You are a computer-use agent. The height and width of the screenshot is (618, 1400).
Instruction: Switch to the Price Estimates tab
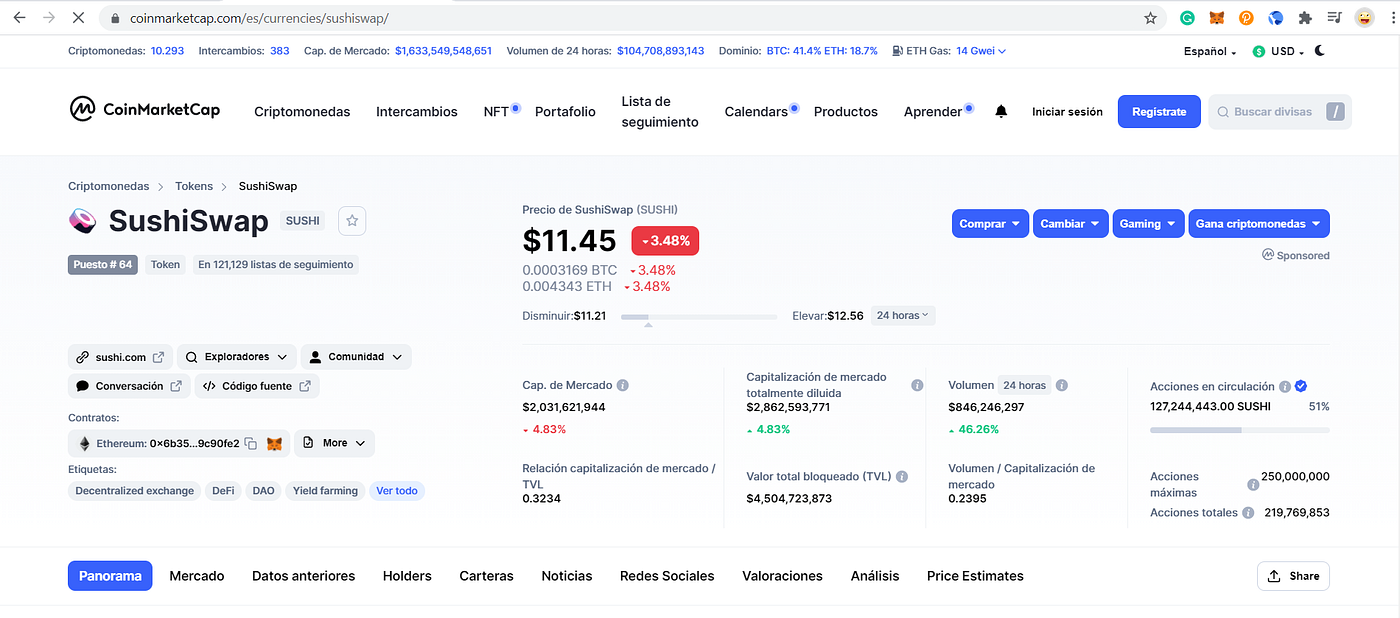tap(975, 576)
